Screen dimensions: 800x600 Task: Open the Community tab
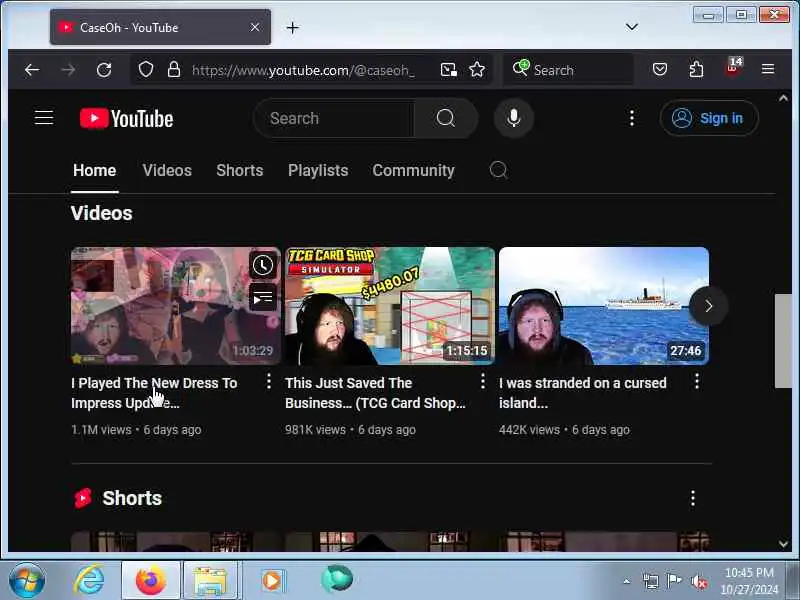click(x=413, y=170)
